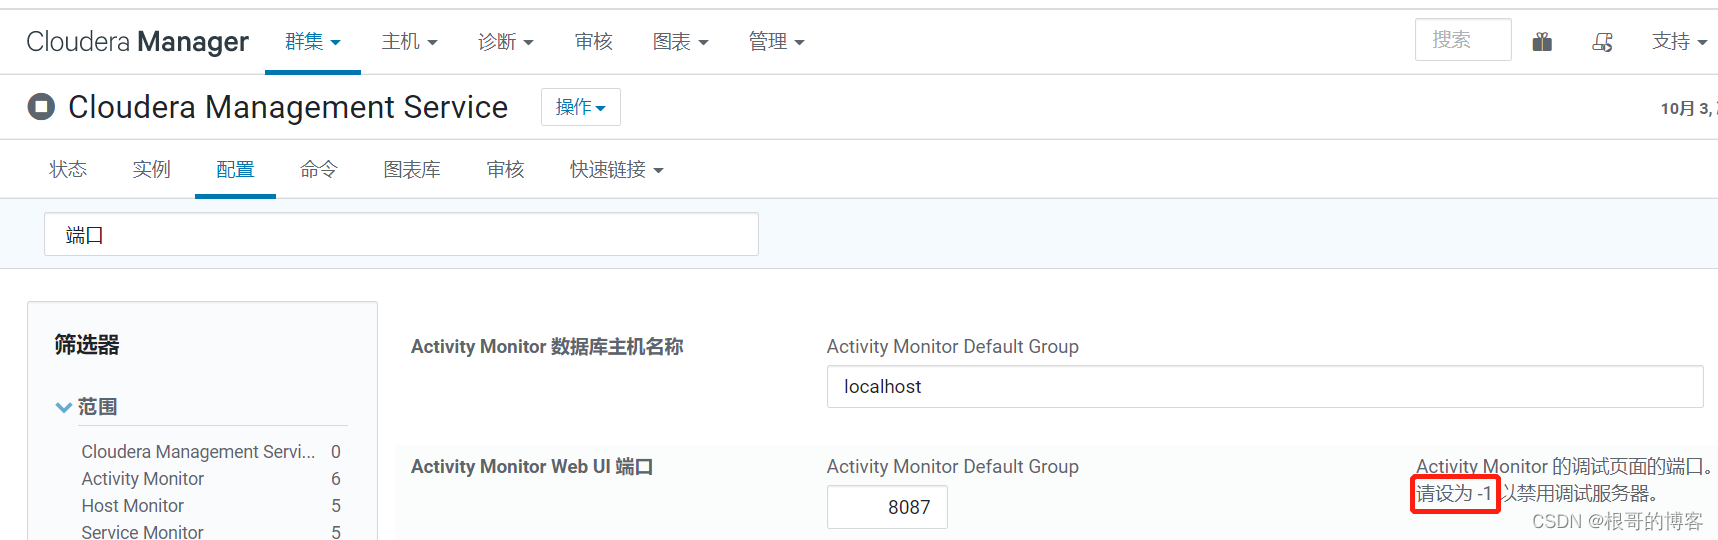1718x540 pixels.
Task: Filter by Activity Monitor scope
Action: [x=143, y=479]
